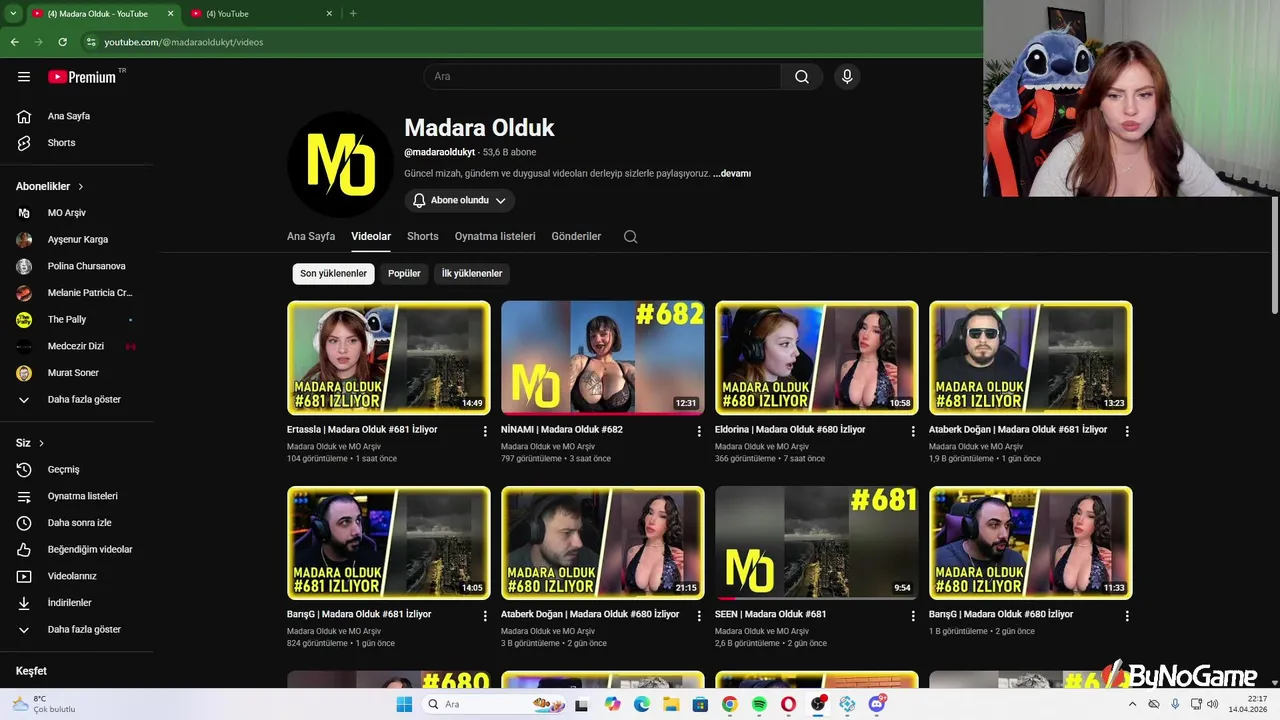
Task: Start voice search with microphone icon
Action: (847, 77)
